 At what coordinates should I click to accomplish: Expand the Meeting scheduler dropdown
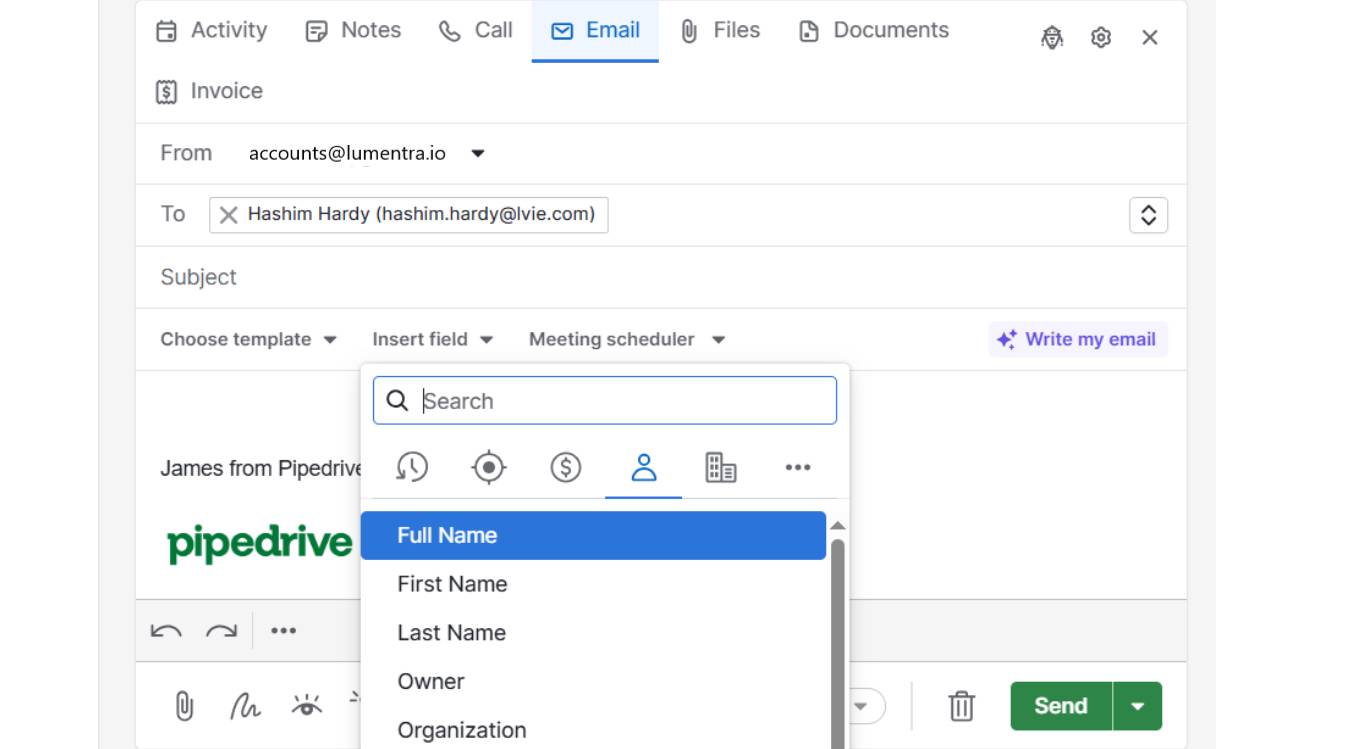[x=625, y=339]
